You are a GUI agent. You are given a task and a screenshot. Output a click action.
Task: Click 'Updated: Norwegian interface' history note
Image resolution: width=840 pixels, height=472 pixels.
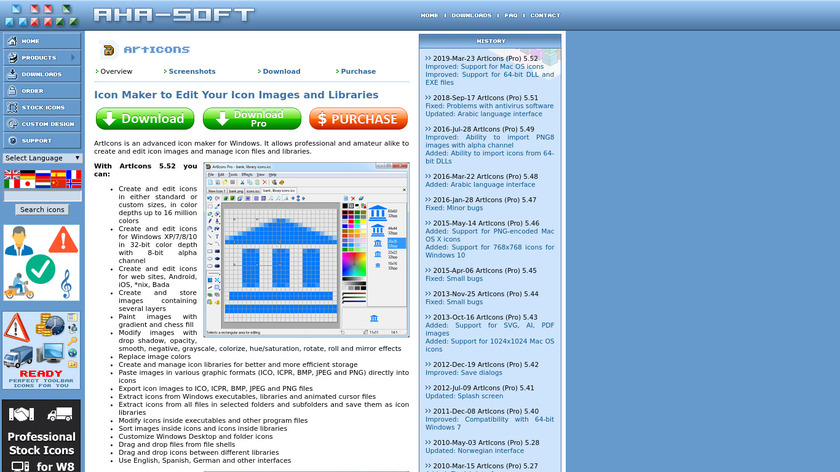[475, 451]
